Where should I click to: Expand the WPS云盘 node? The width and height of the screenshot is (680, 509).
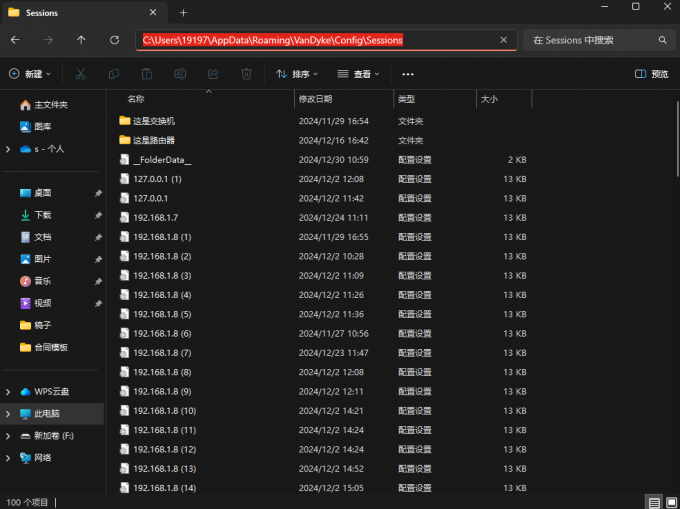(8, 392)
